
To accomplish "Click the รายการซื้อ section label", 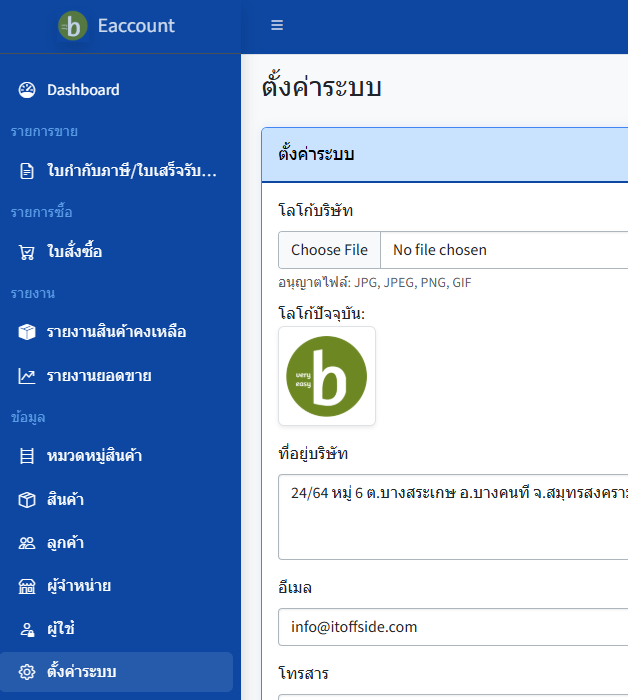I will (x=42, y=212).
